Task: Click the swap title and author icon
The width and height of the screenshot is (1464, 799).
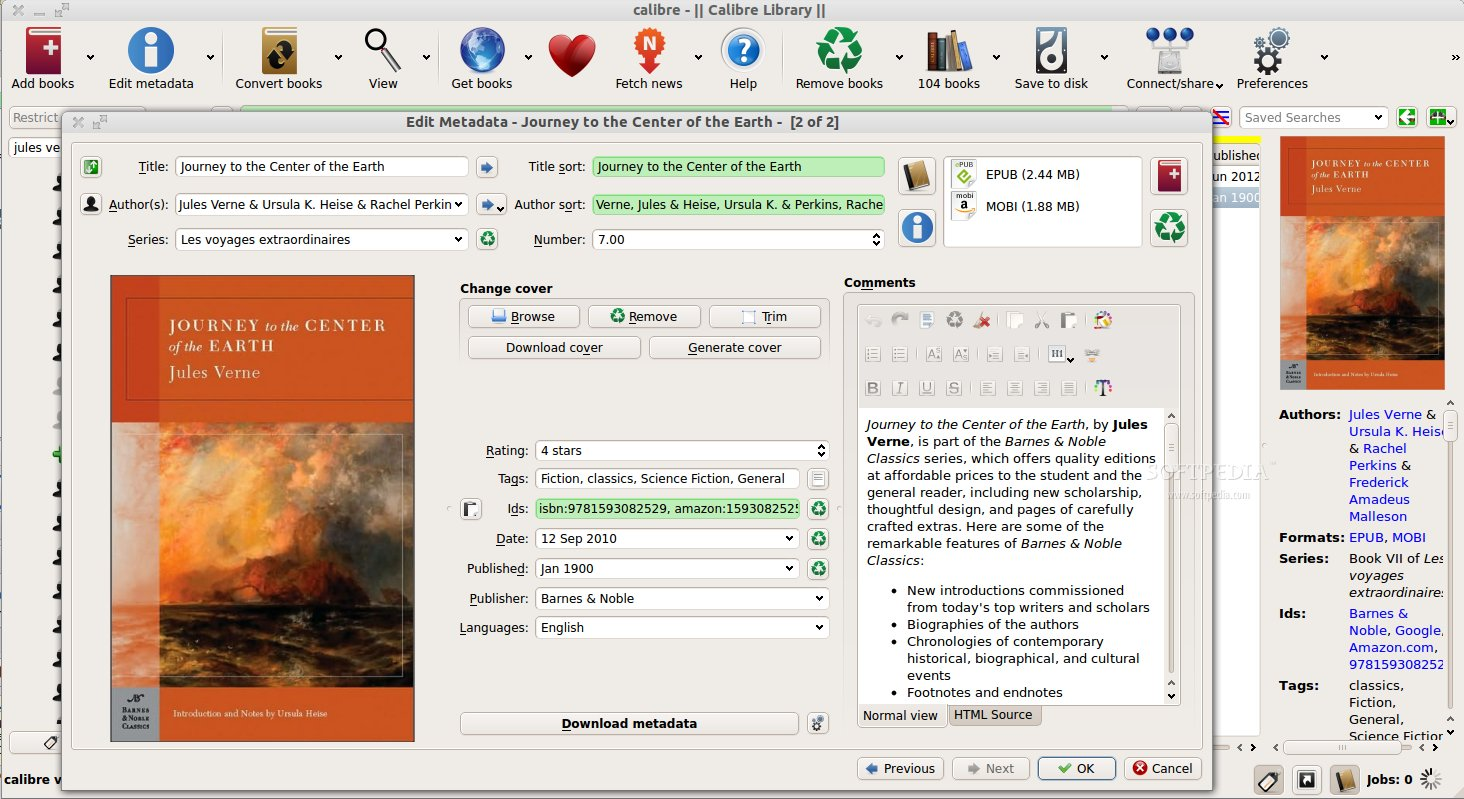Action: (91, 167)
